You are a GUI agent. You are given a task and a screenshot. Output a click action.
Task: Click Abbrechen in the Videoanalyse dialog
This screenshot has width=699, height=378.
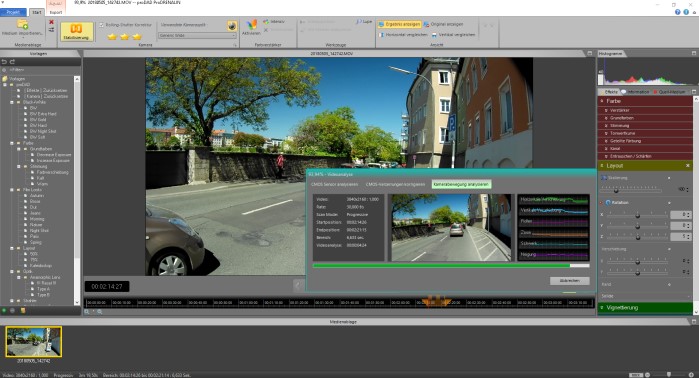click(569, 281)
